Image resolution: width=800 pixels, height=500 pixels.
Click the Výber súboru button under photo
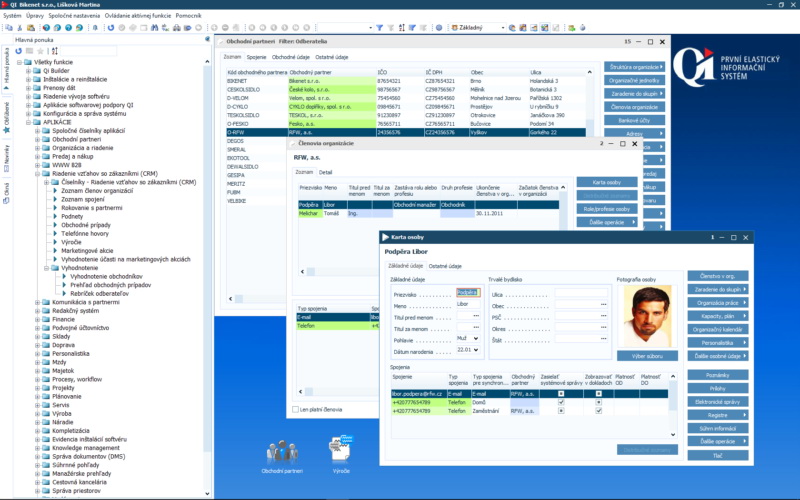(x=647, y=356)
